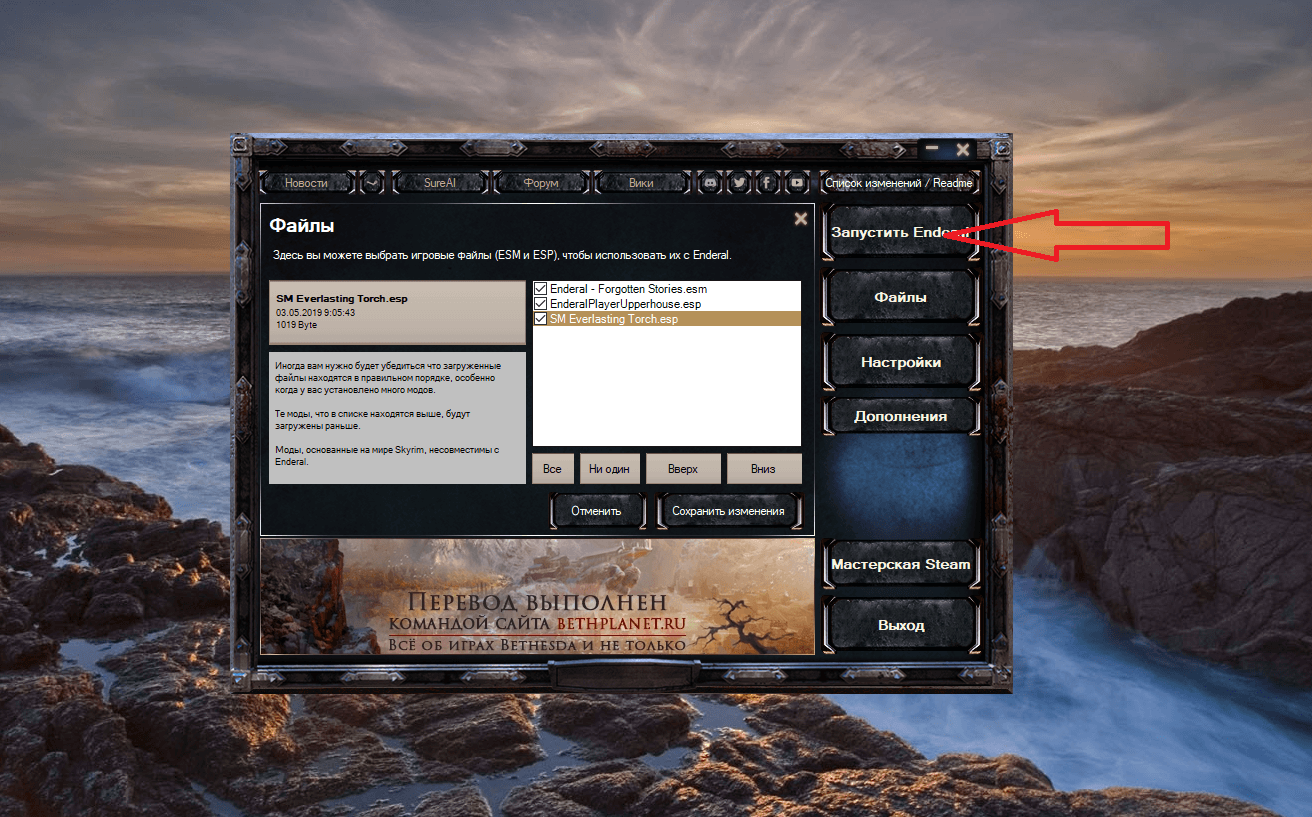Toggle the EnderalPlayerUpperhouse.esp checkbox

(x=541, y=304)
